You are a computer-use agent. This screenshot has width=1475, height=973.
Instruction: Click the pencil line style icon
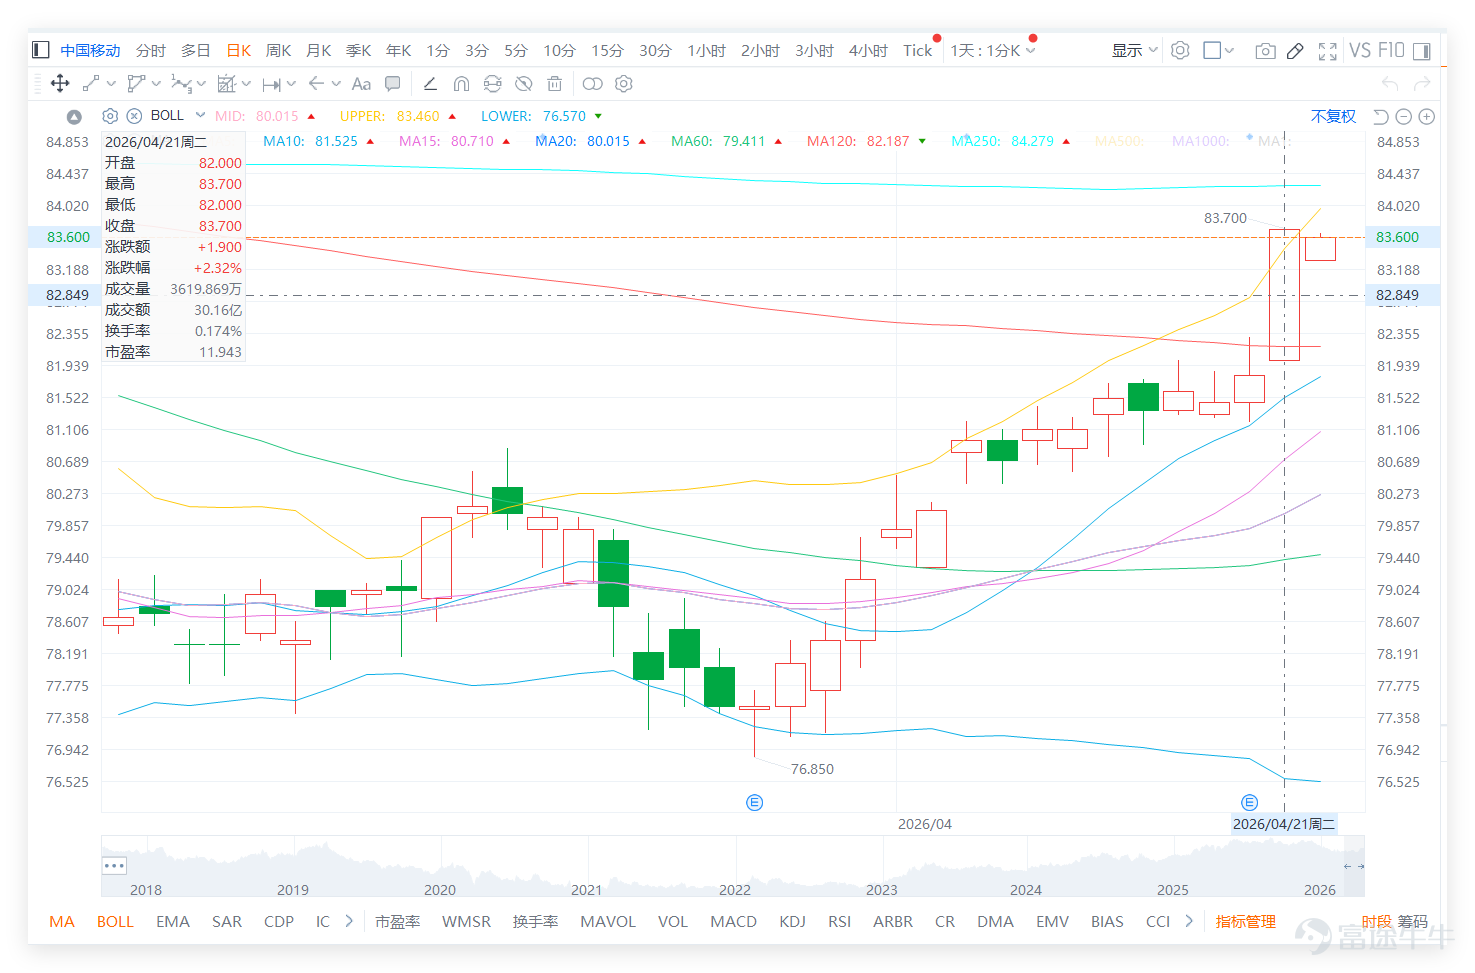[430, 83]
